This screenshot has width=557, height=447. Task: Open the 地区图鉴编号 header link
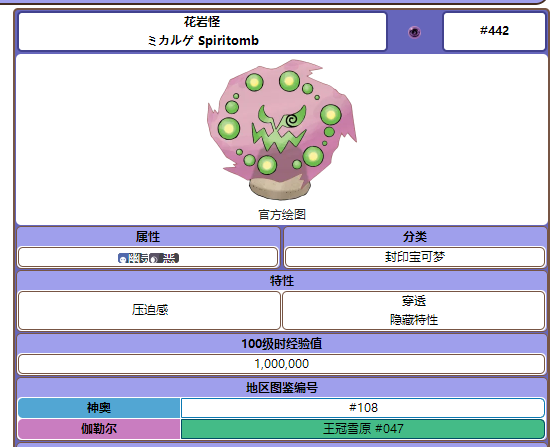point(282,388)
